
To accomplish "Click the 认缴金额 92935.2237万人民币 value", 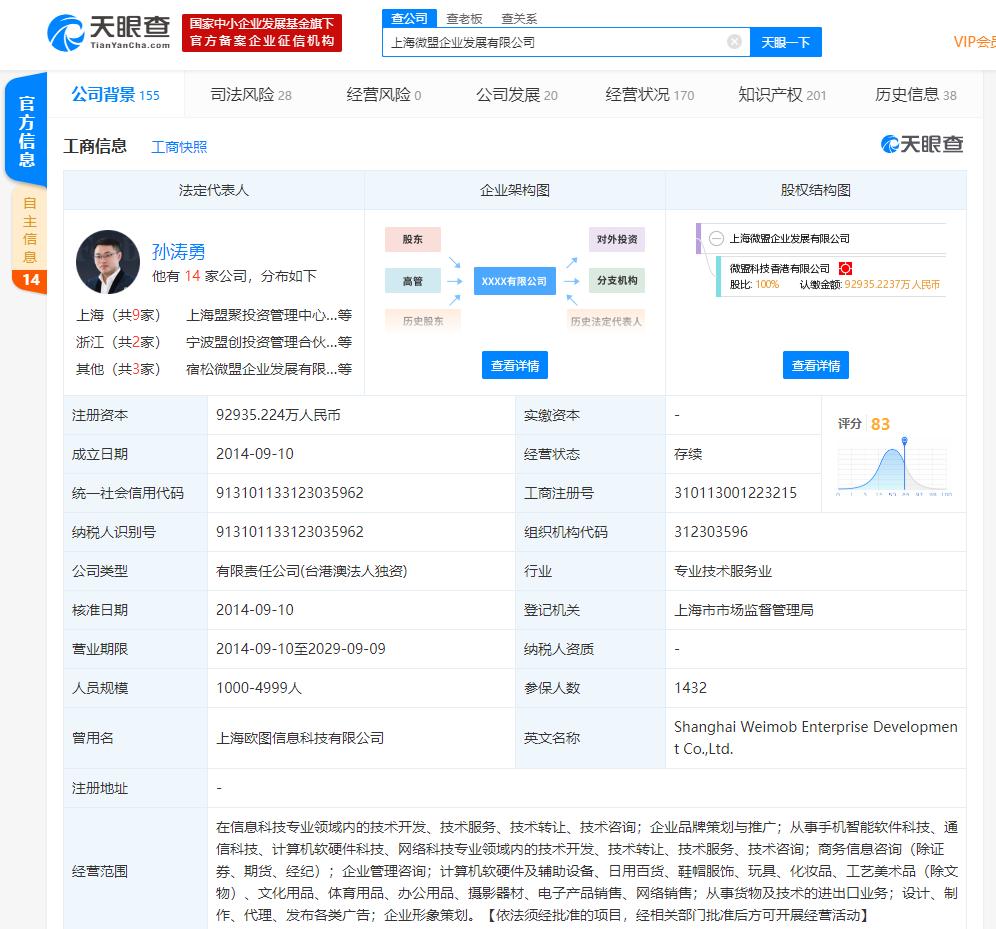I will click(x=892, y=284).
